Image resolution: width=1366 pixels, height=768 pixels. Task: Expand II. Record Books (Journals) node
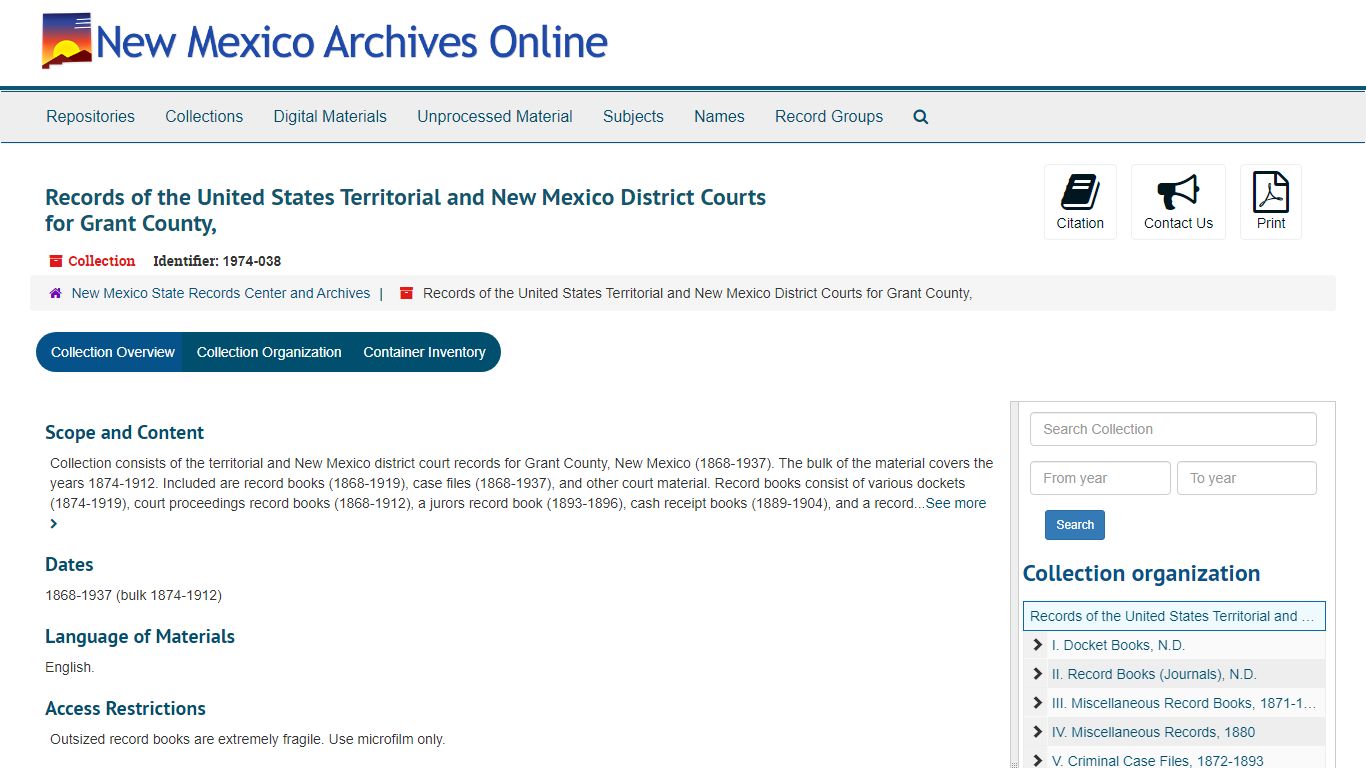point(1037,674)
